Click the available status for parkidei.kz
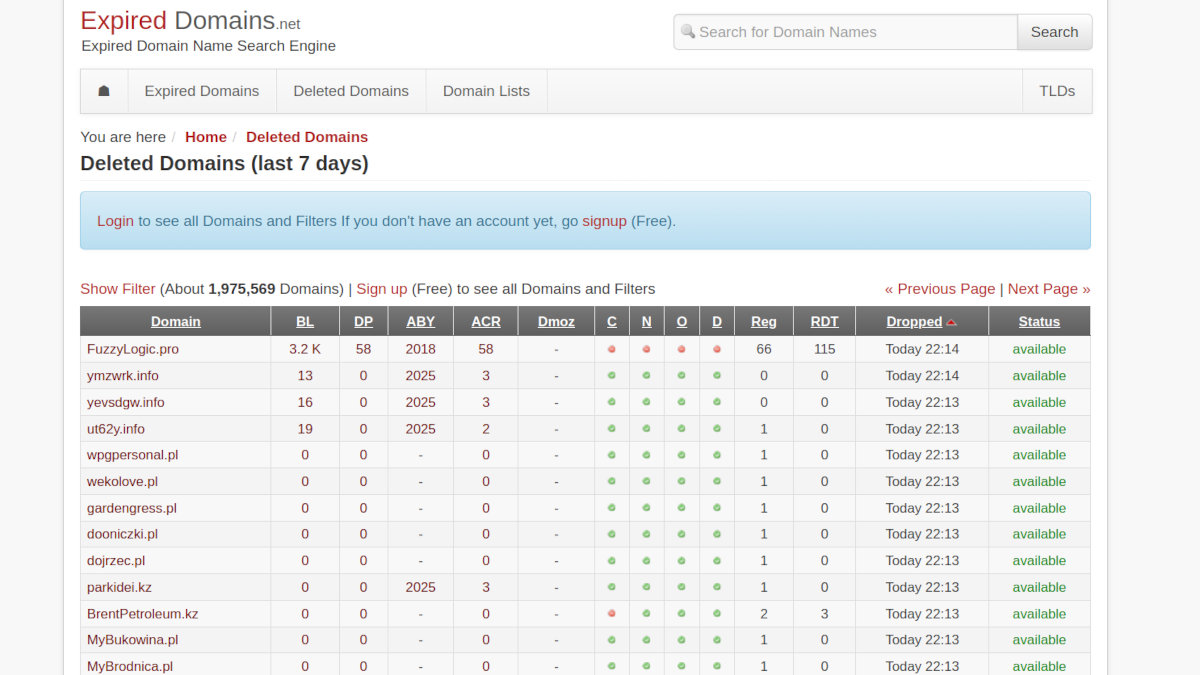The height and width of the screenshot is (675, 1200). [1039, 587]
